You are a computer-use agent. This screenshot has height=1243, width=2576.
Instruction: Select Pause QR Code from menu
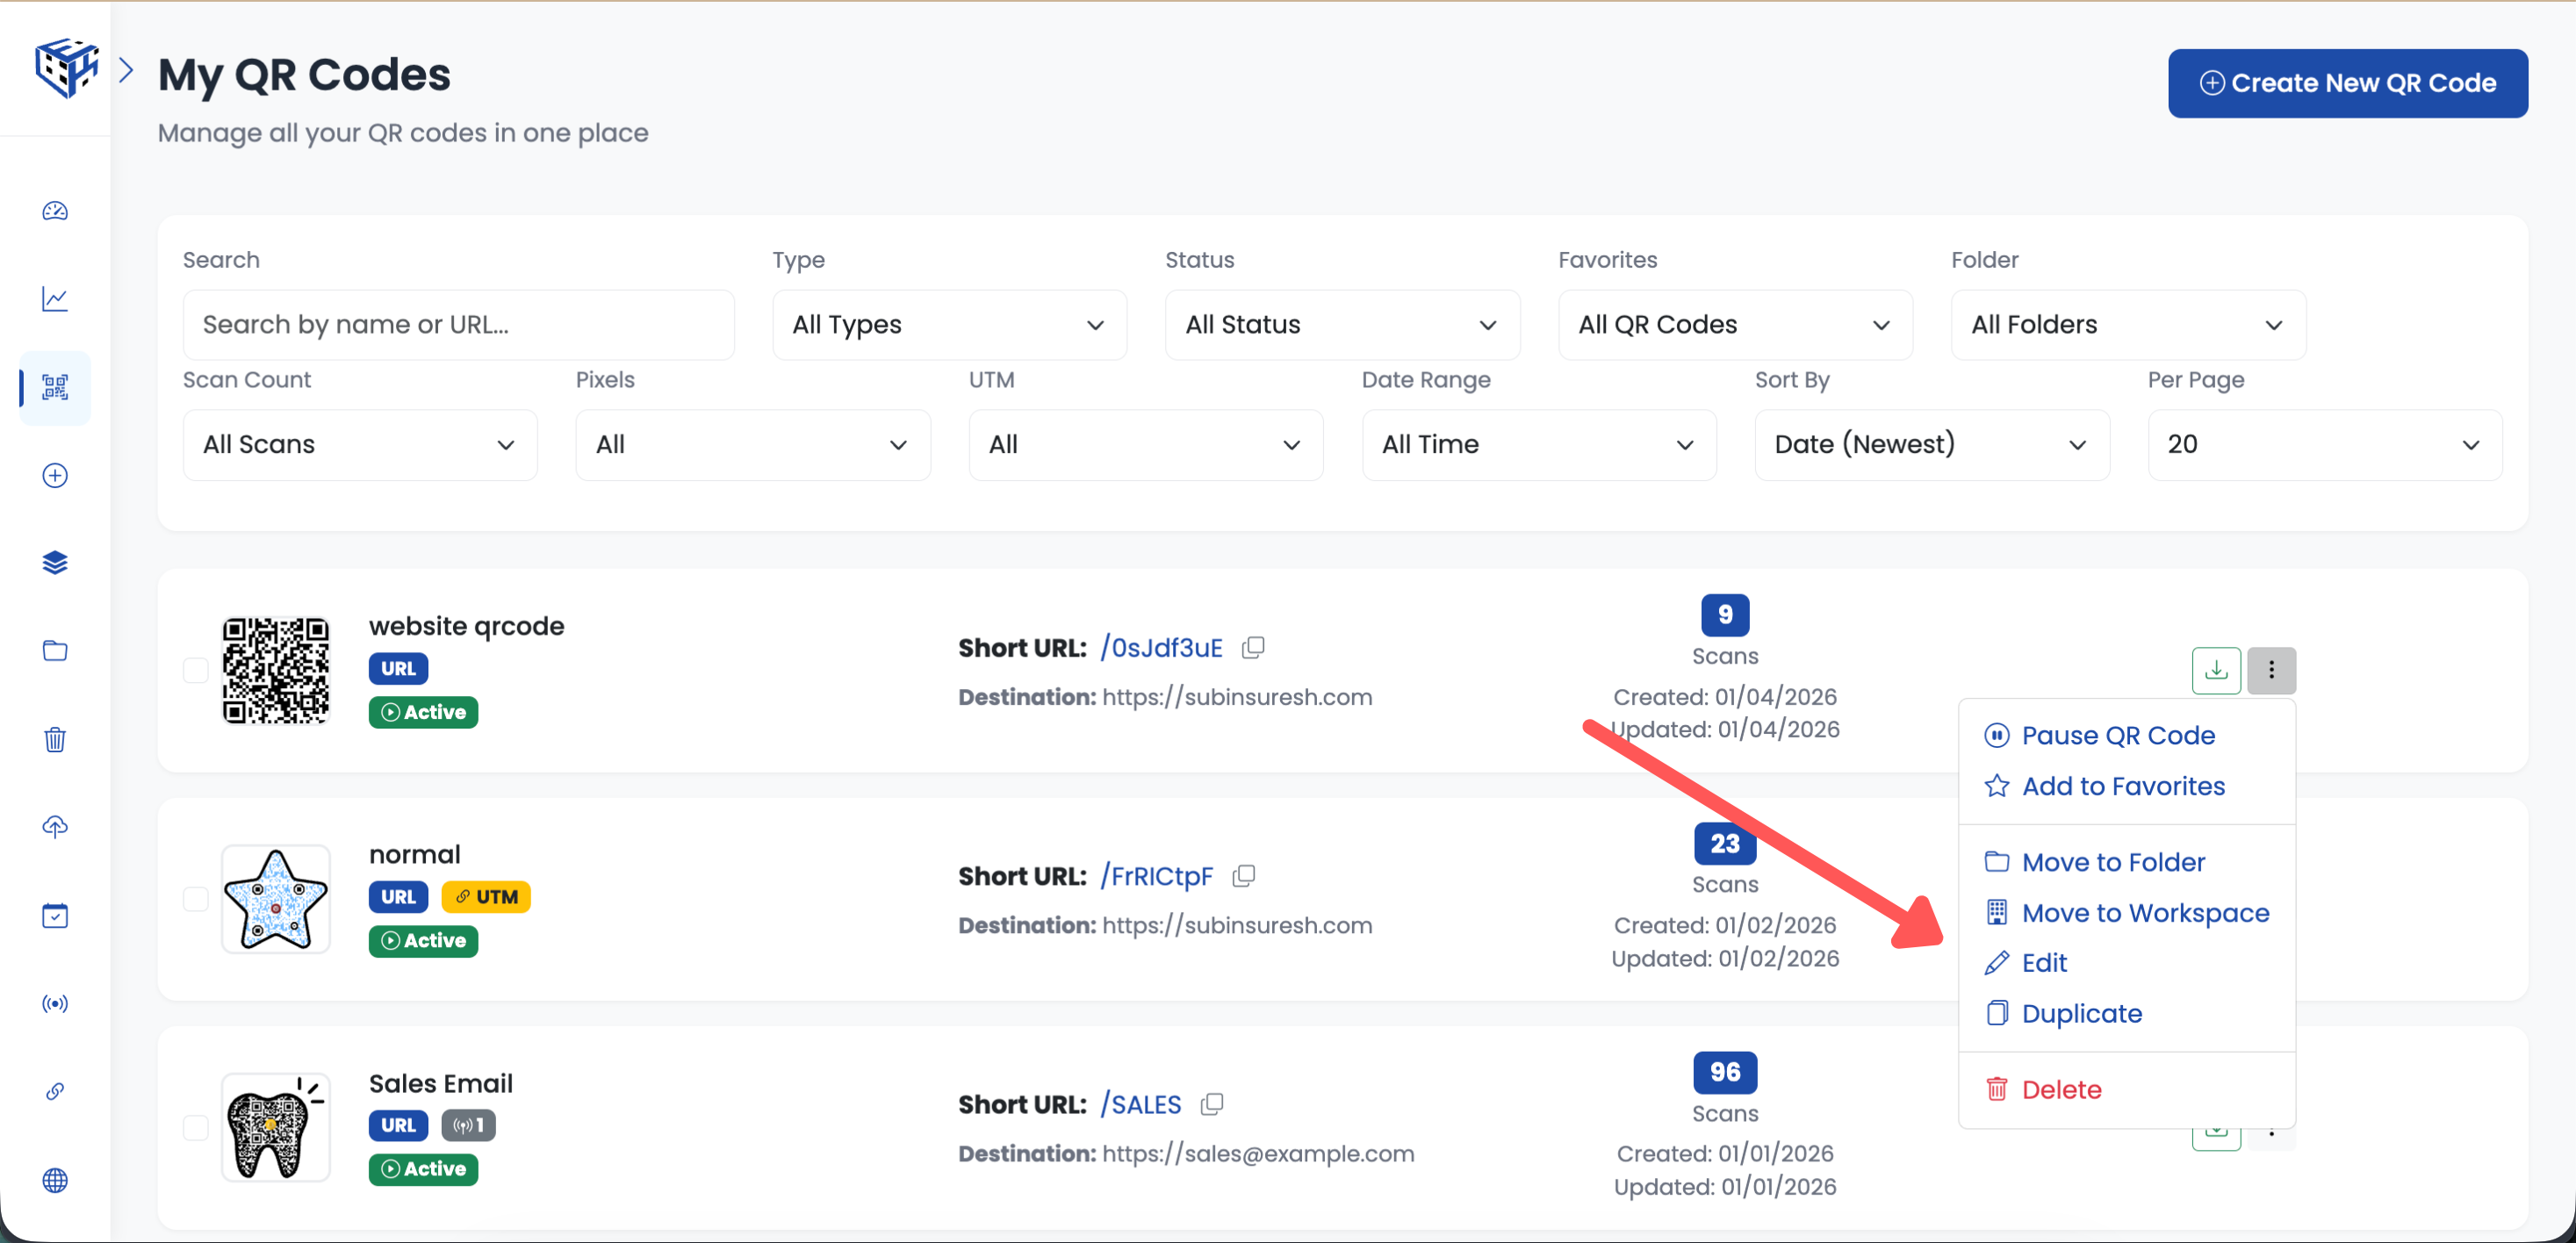coord(2117,735)
